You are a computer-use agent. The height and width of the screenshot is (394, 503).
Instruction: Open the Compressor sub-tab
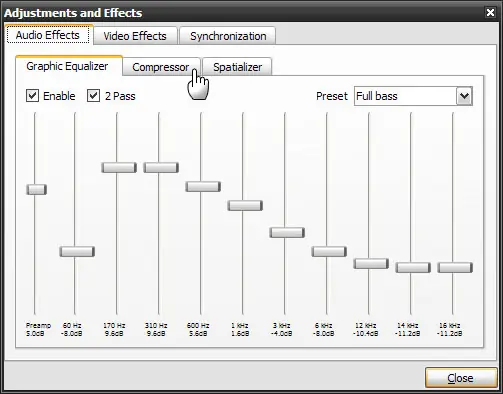[x=161, y=67]
